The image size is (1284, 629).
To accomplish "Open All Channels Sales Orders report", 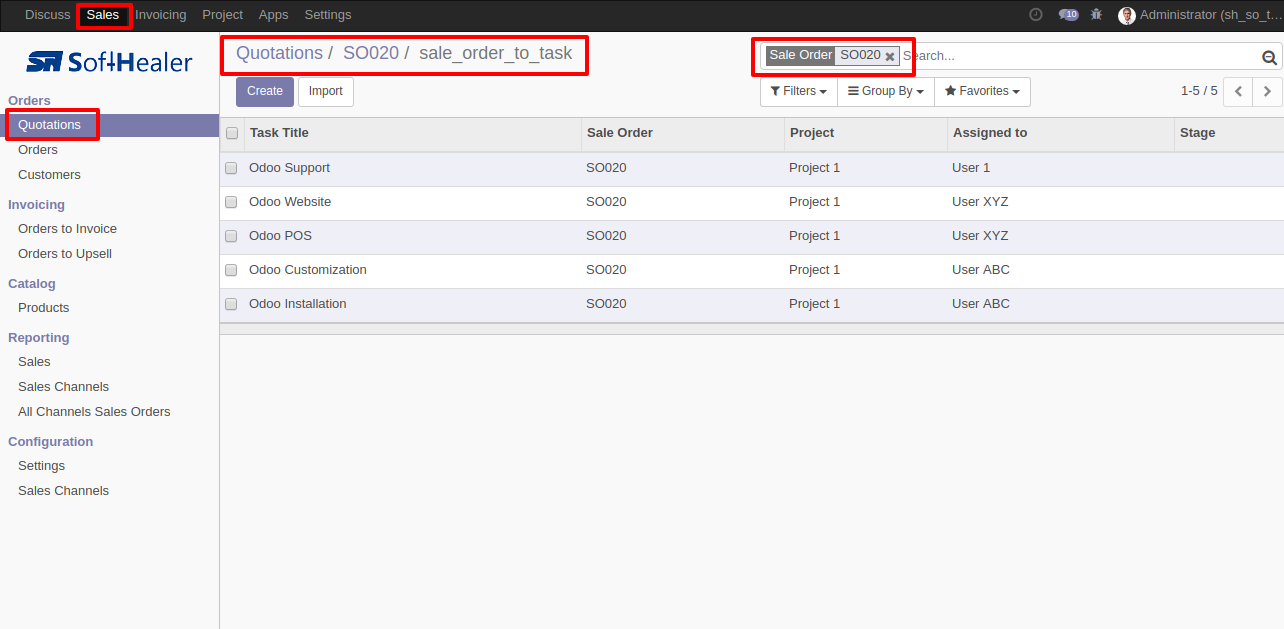I will point(94,412).
